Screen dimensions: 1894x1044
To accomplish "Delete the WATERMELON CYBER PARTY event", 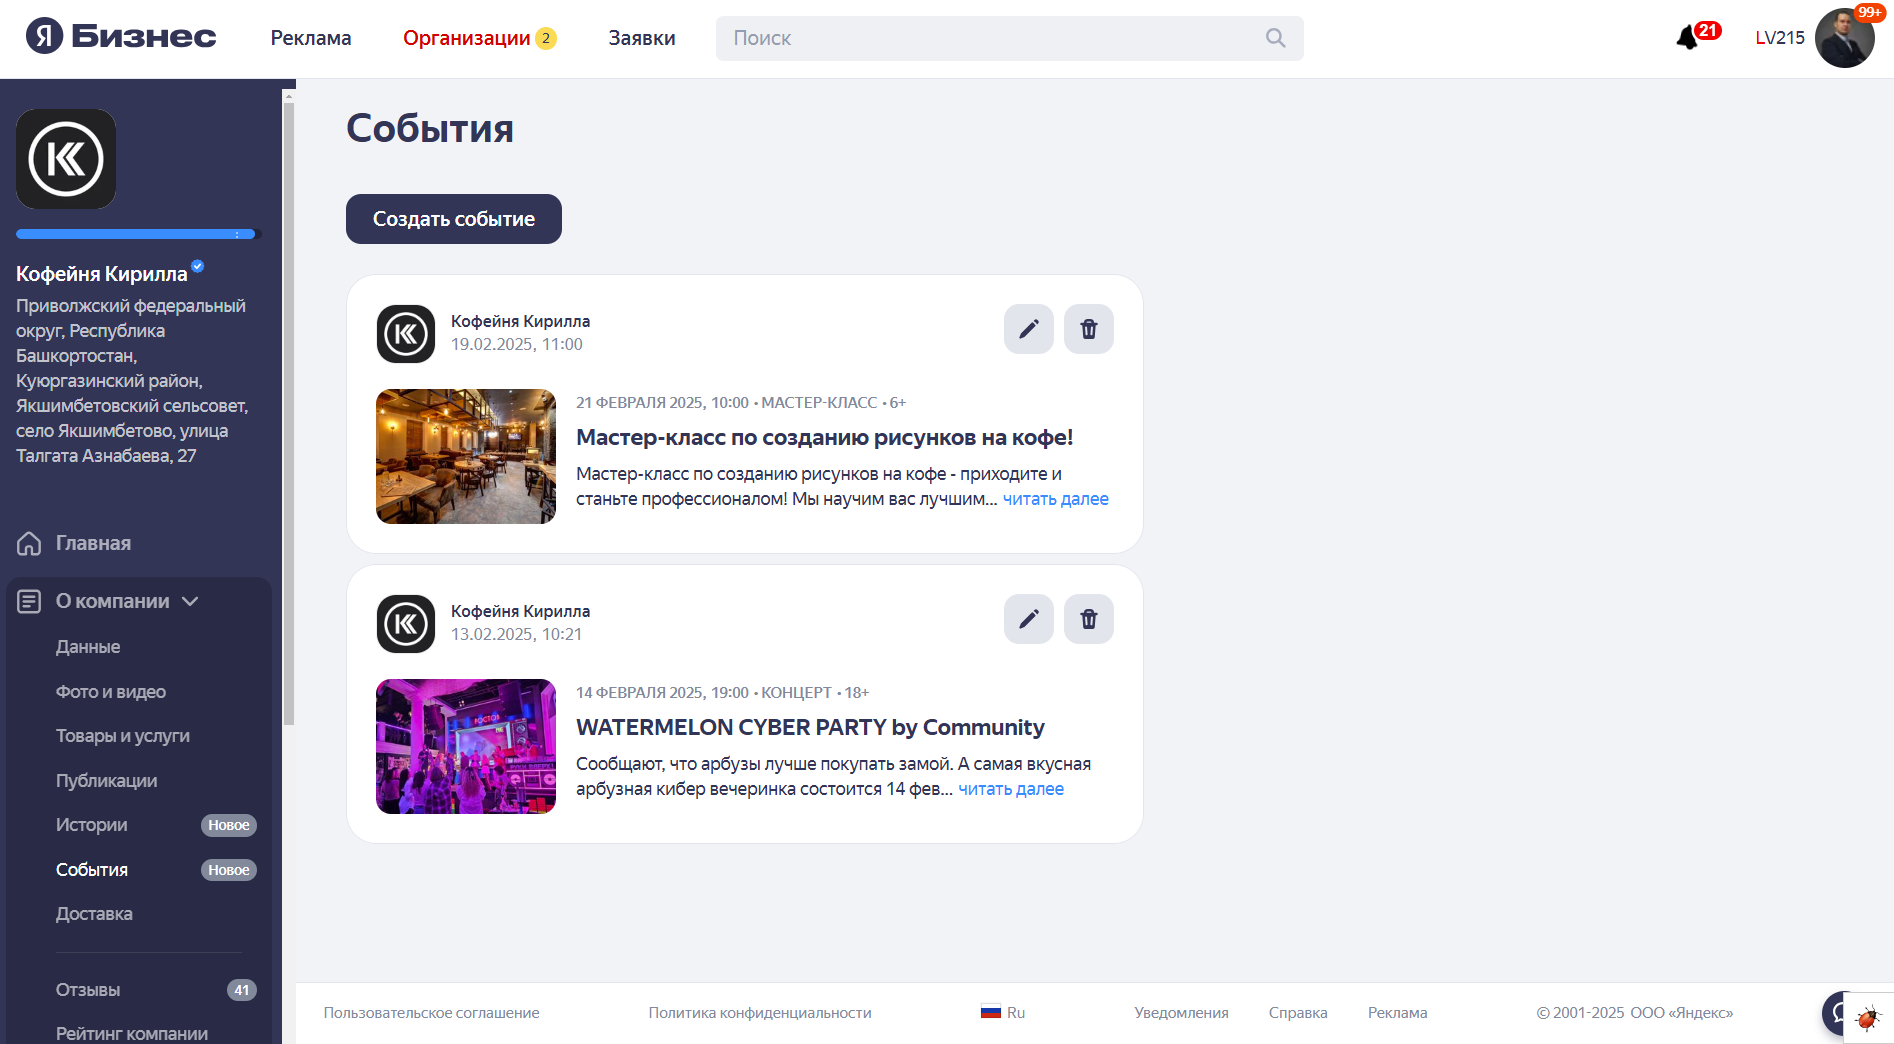I will pyautogui.click(x=1088, y=619).
